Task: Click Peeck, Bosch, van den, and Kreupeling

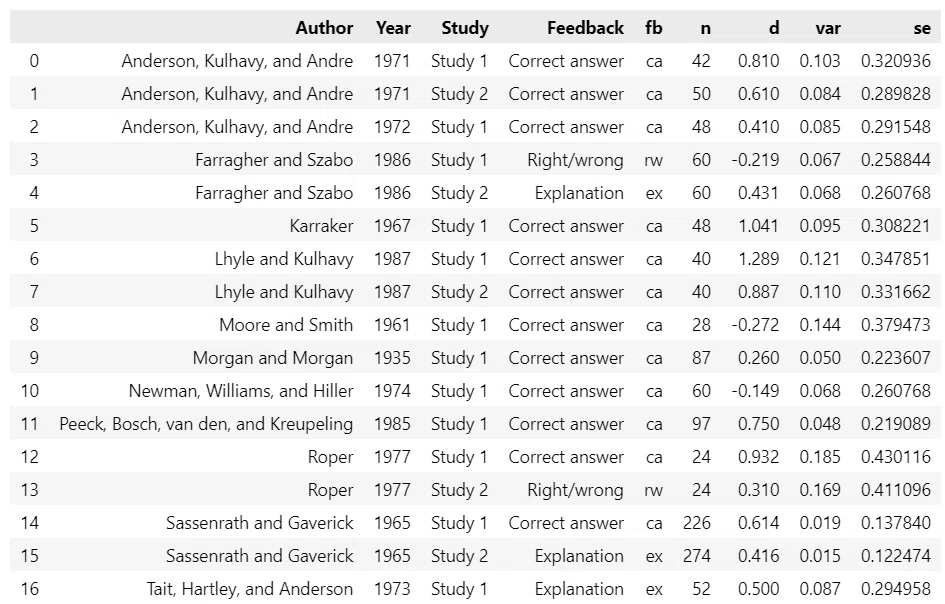Action: point(206,424)
